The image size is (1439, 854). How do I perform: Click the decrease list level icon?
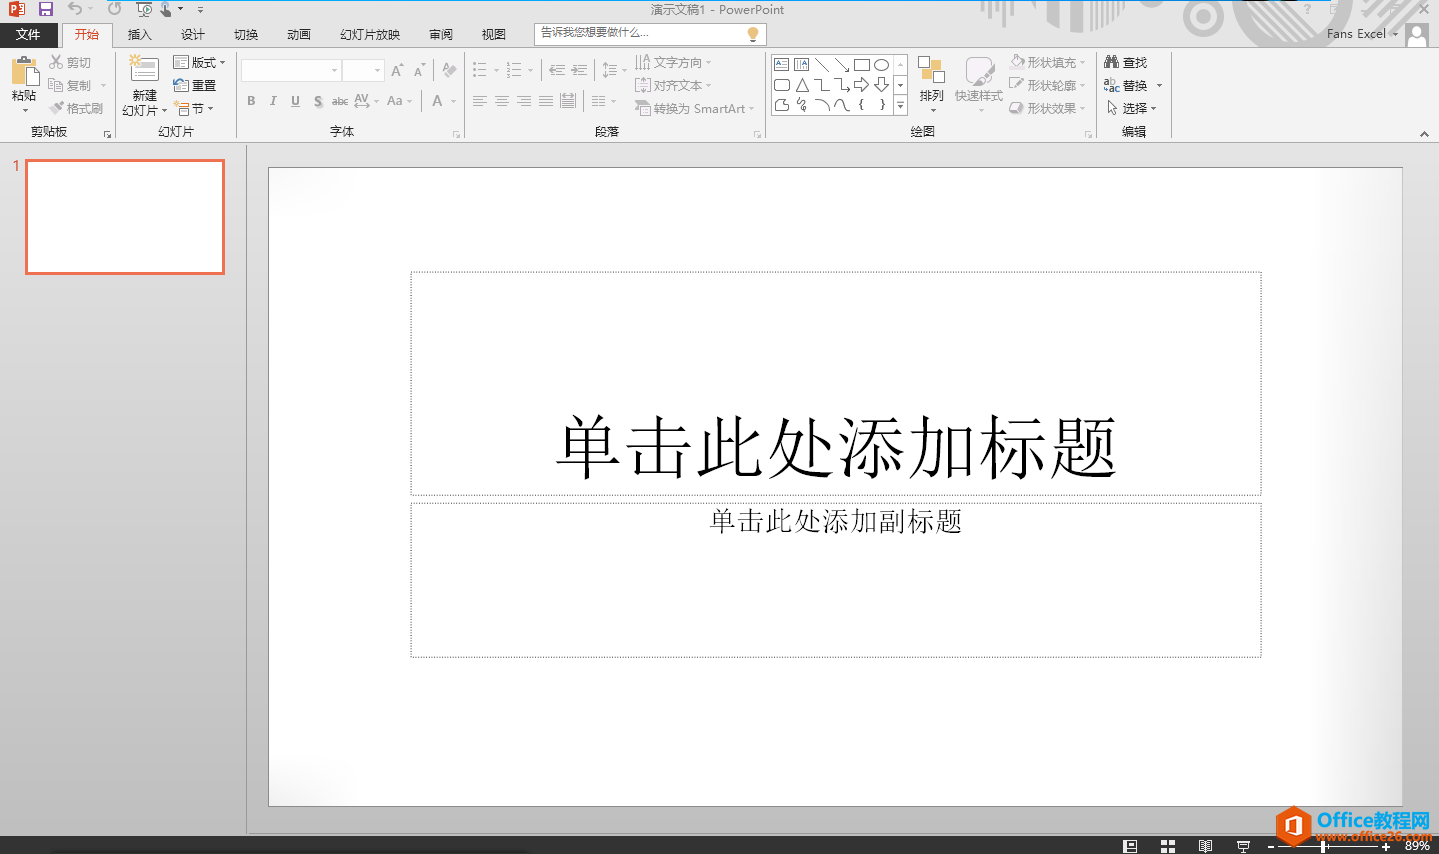[557, 70]
